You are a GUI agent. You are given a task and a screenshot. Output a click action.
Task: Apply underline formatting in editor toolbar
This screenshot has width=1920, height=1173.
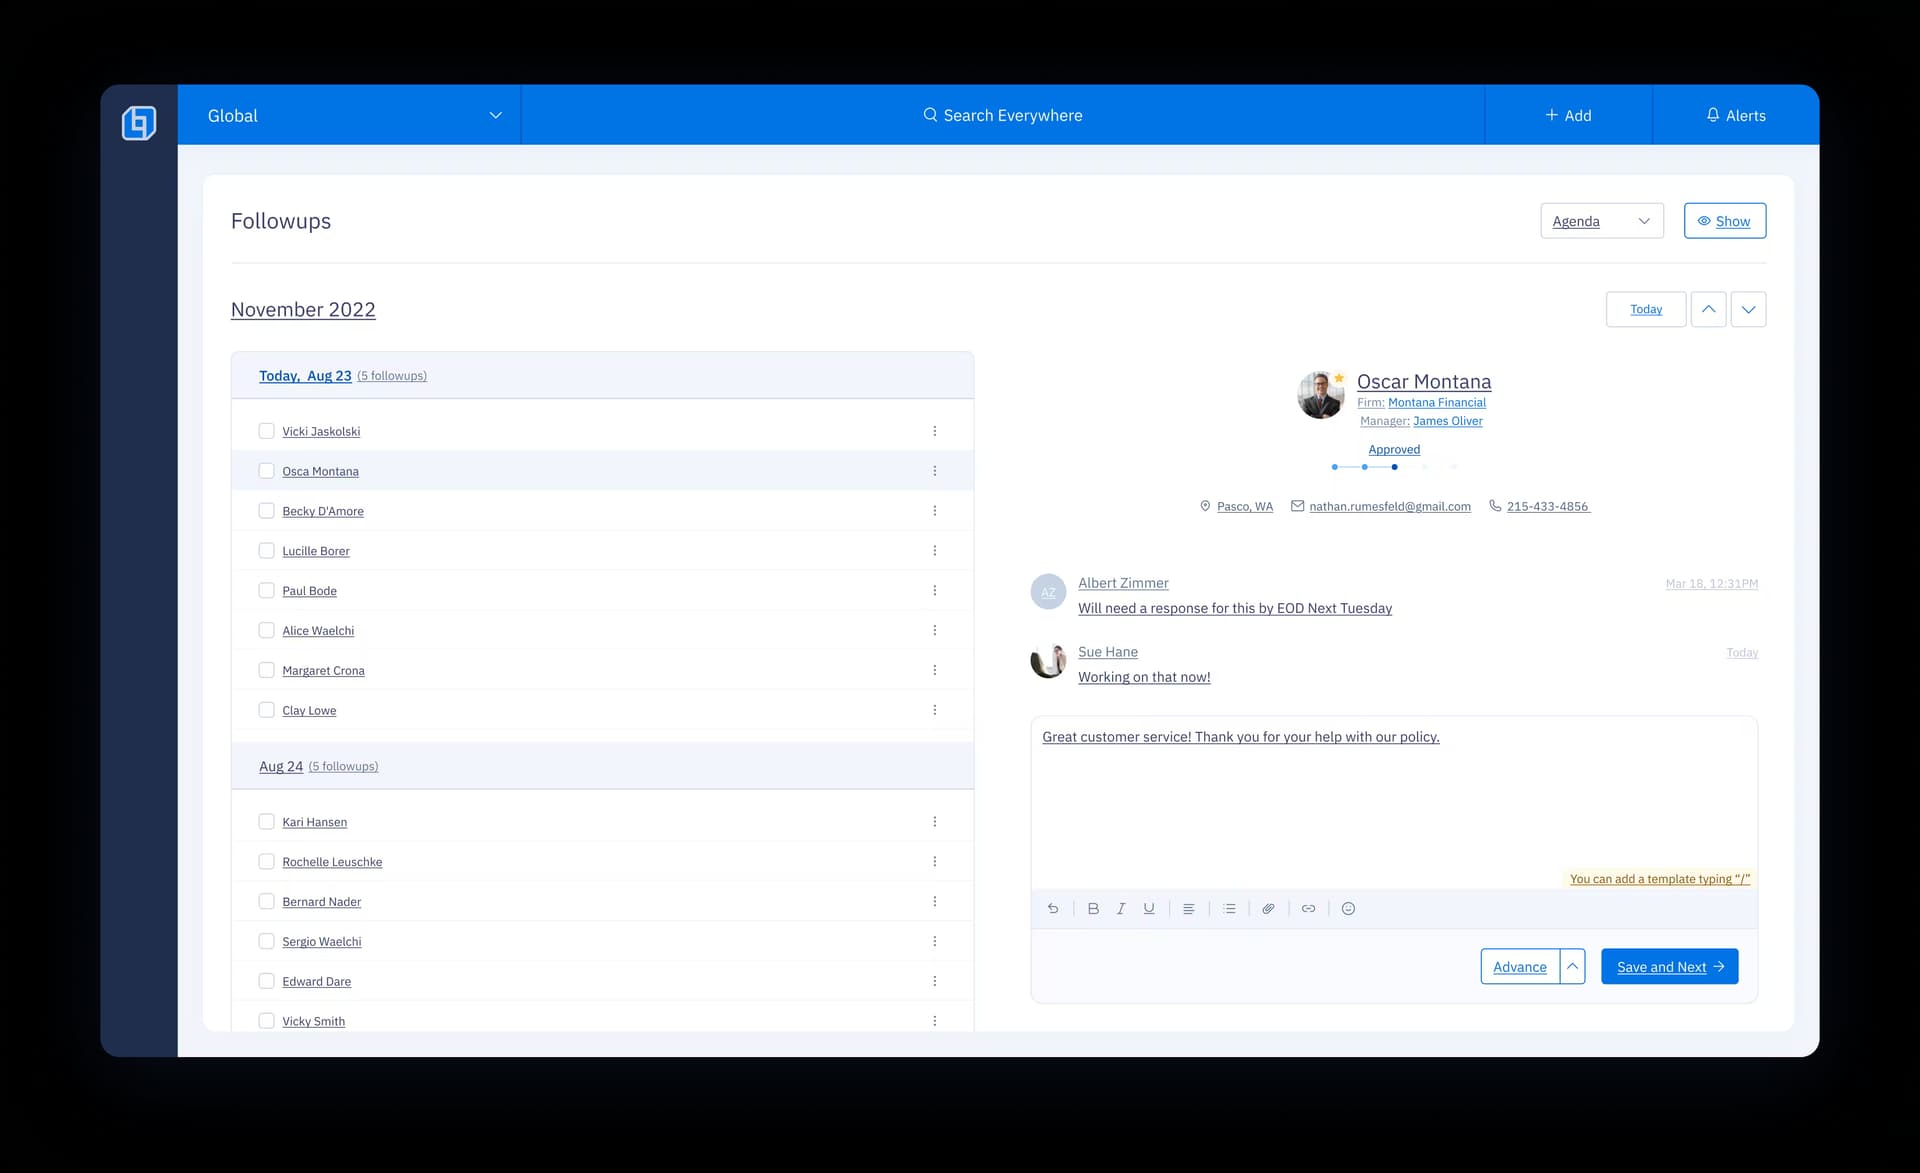tap(1149, 908)
